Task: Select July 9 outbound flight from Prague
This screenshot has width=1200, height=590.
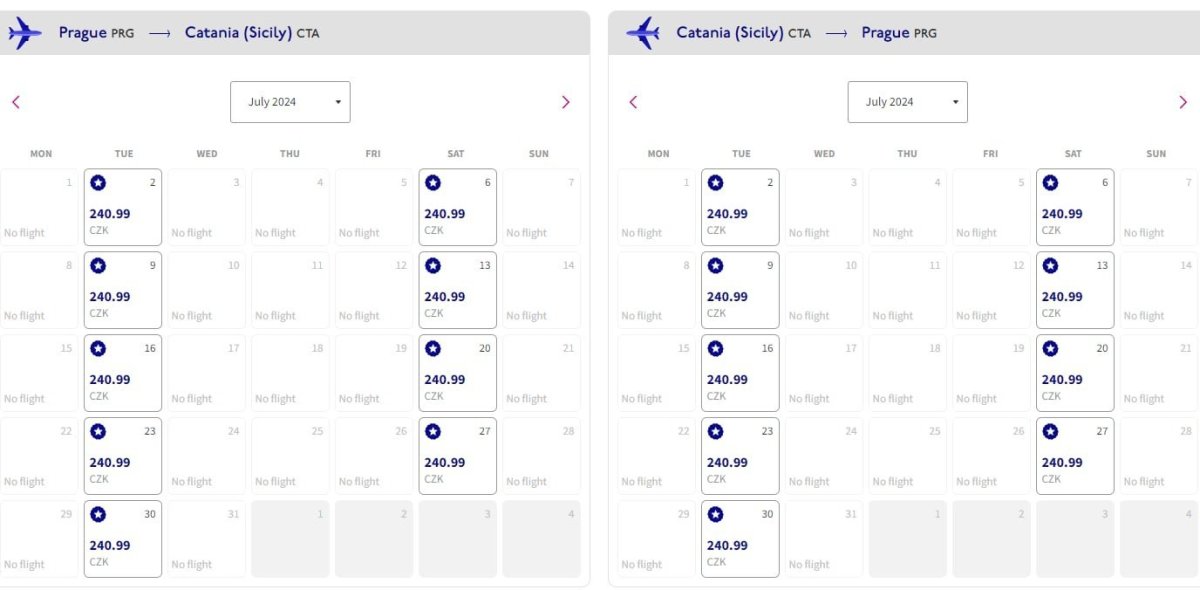Action: click(123, 291)
